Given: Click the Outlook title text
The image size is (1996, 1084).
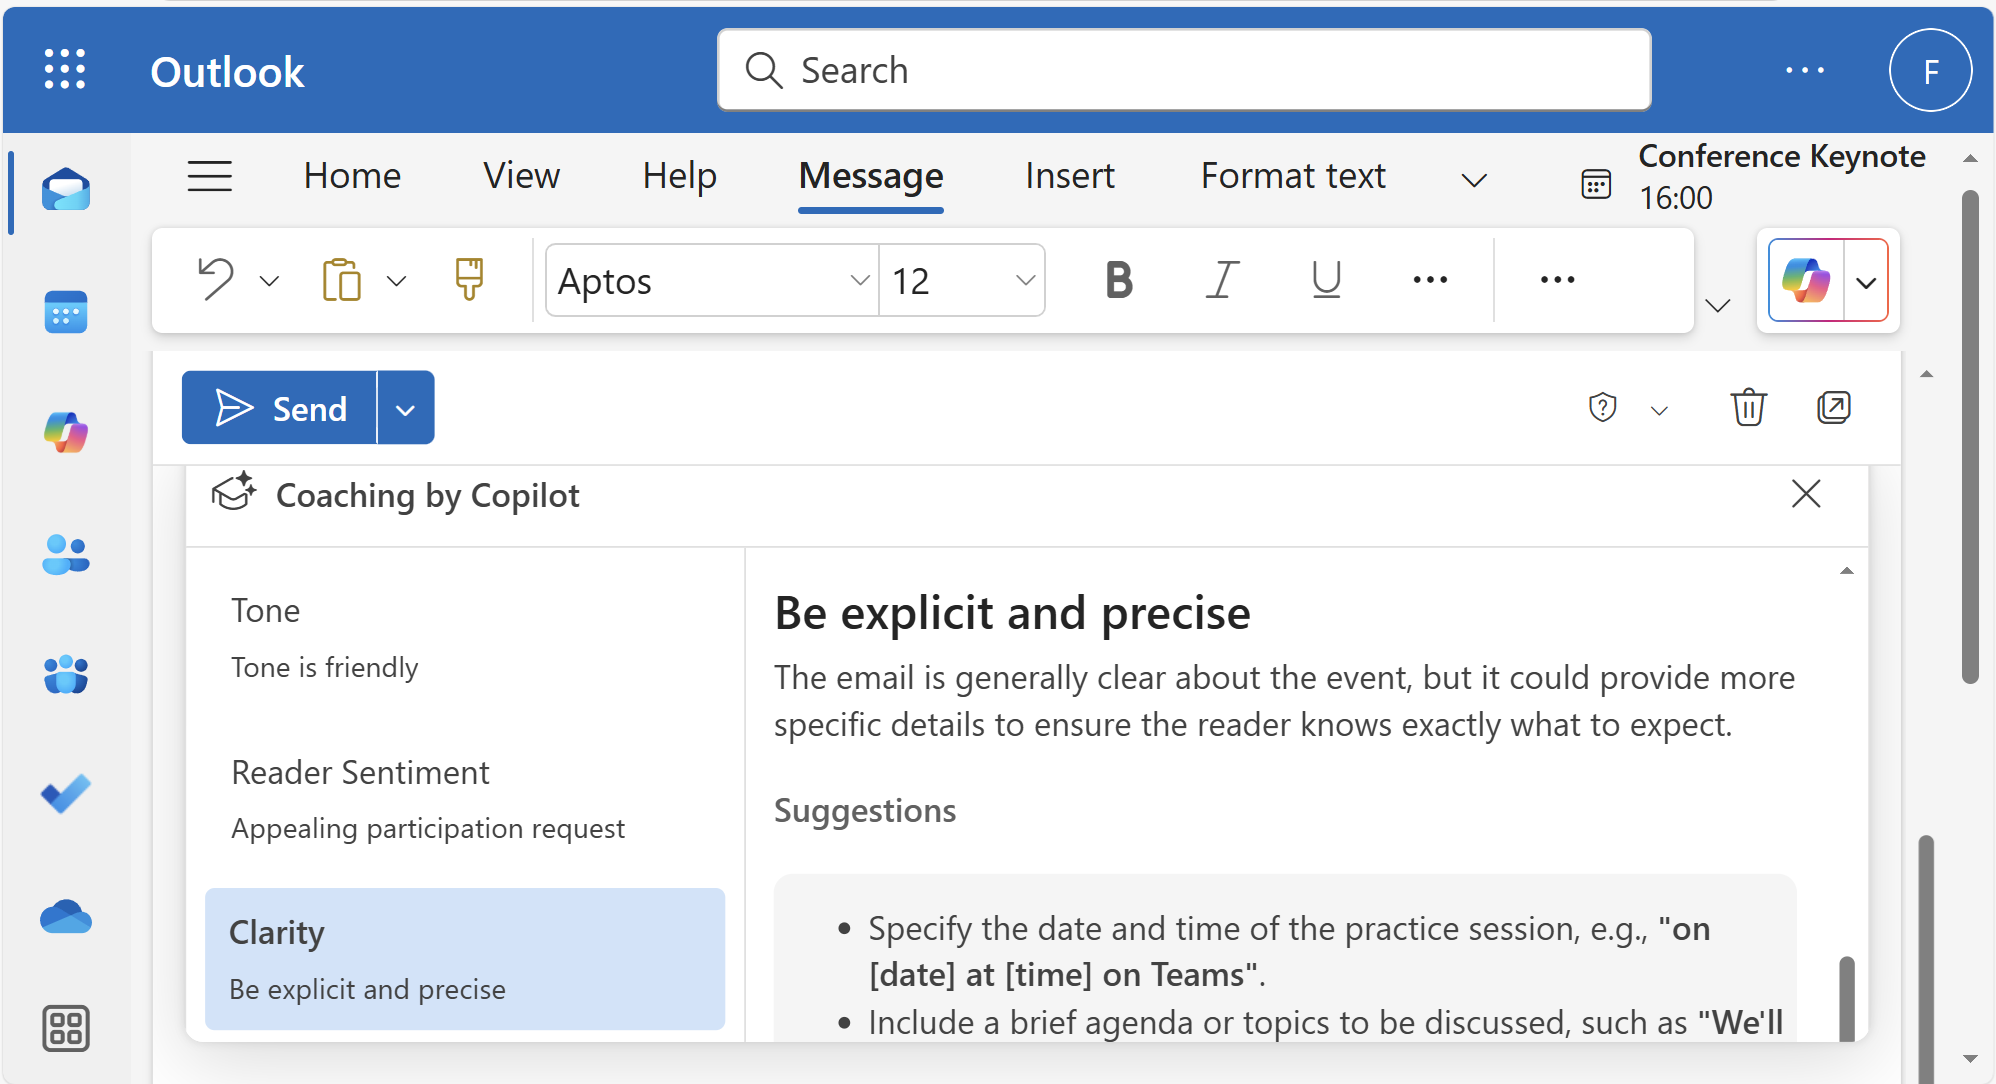Looking at the screenshot, I should tap(227, 72).
